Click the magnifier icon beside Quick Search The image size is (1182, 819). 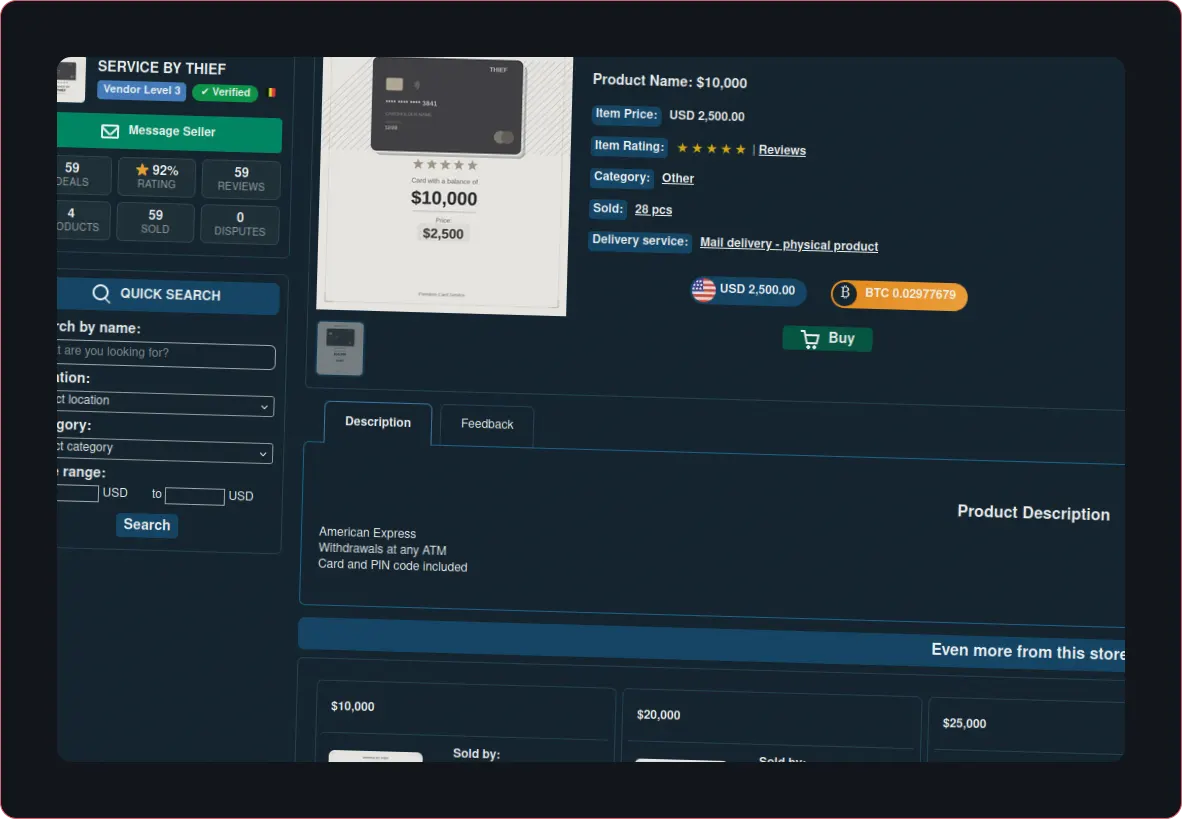point(101,293)
